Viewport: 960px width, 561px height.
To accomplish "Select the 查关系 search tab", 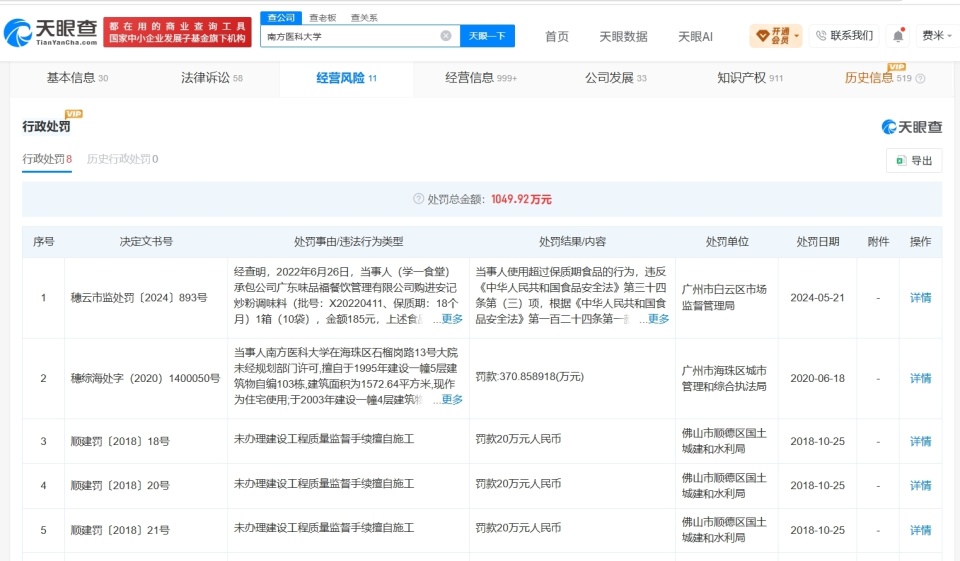I will [364, 18].
